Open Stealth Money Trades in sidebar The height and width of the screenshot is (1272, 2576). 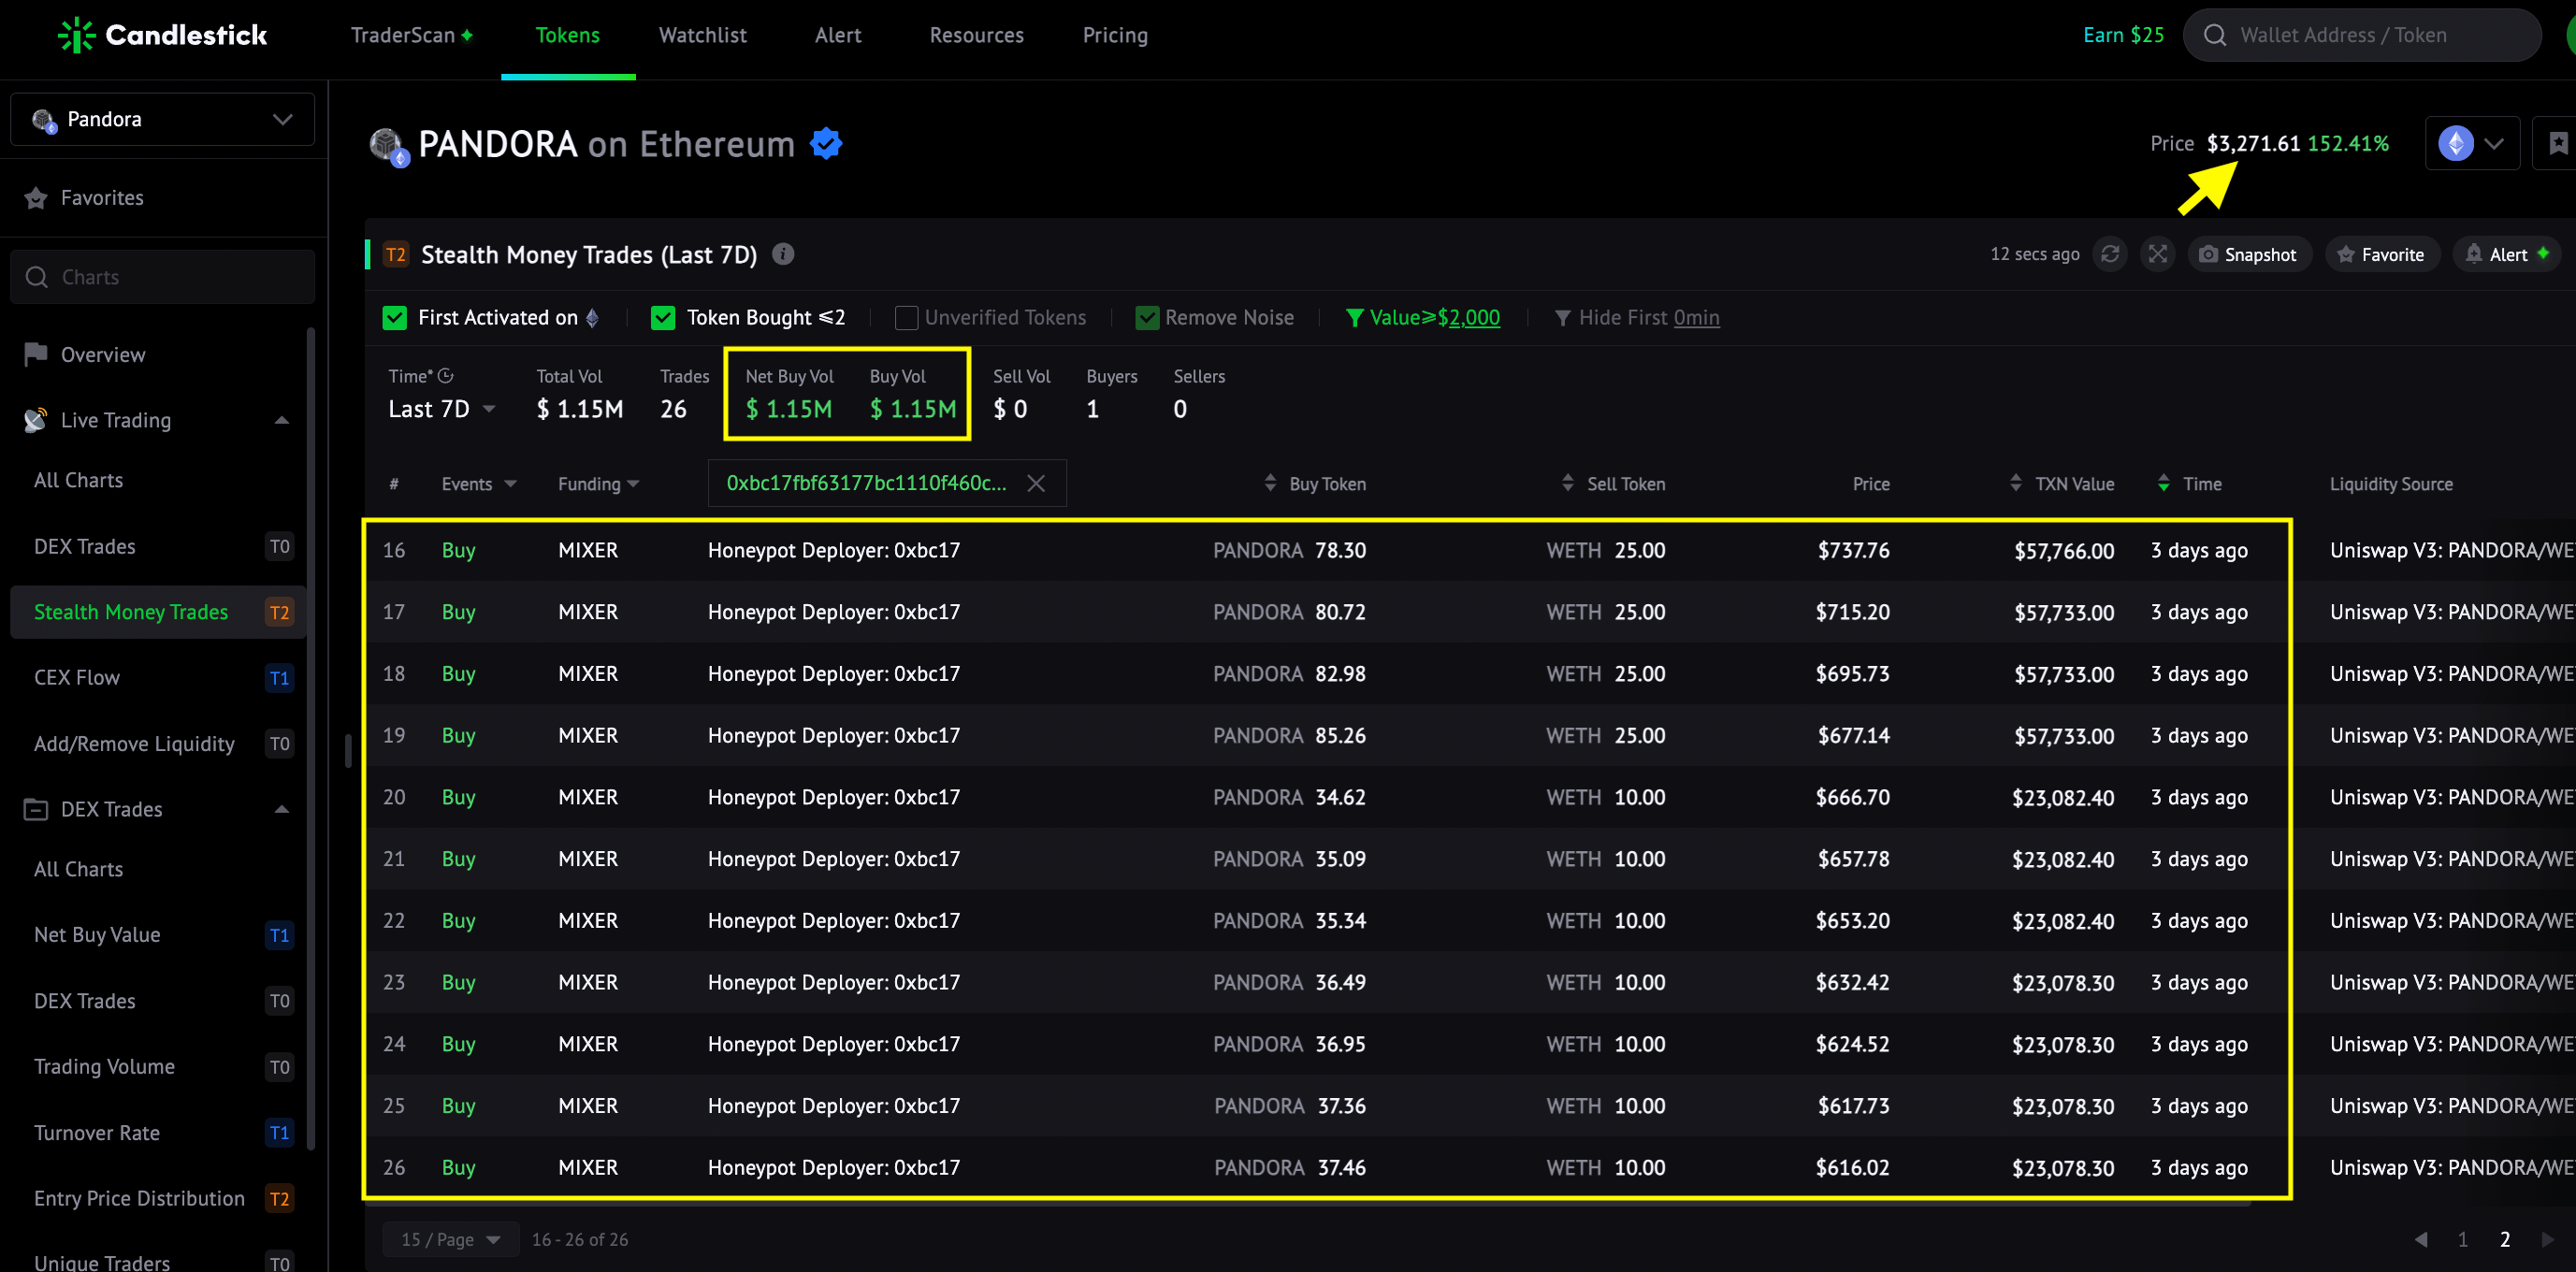tap(158, 612)
